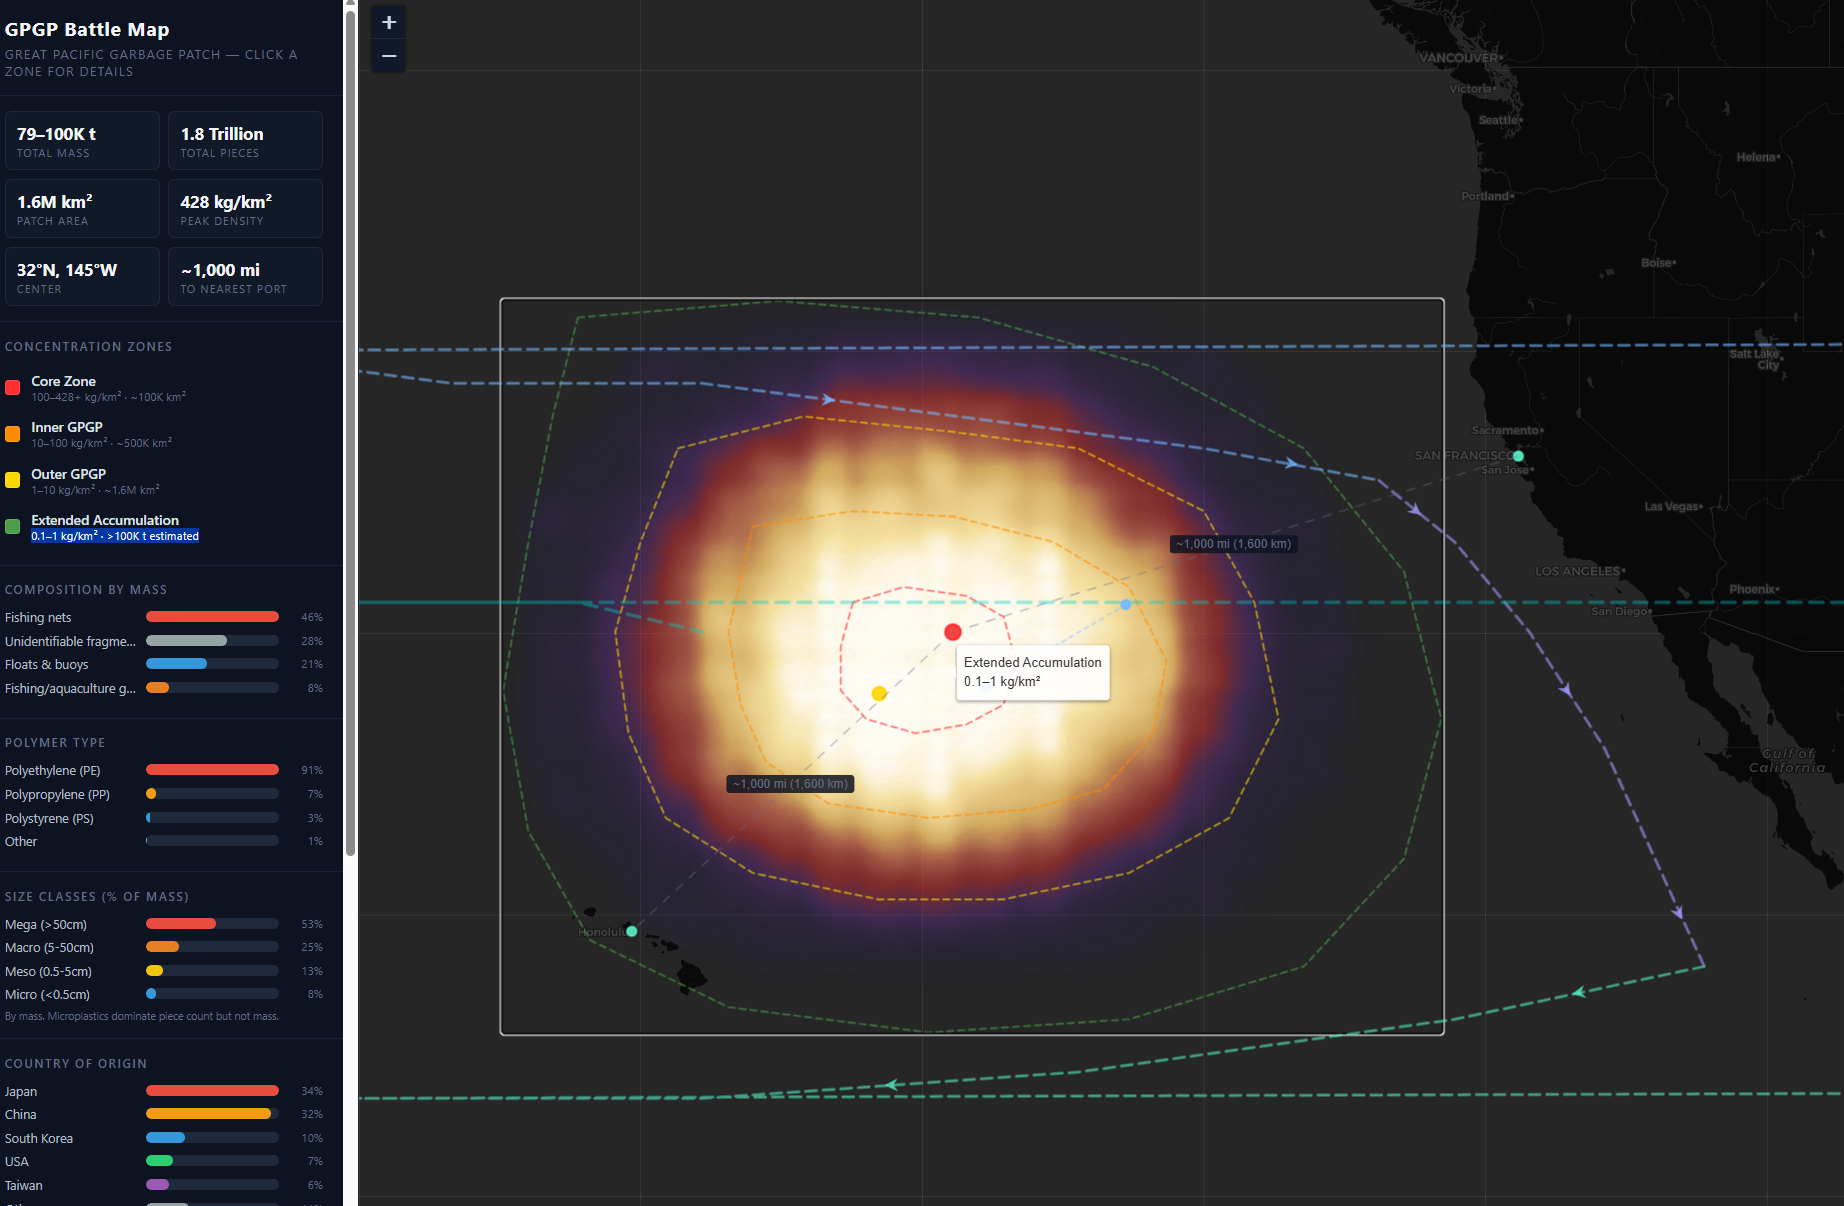Select the Extended Accumulation zone entry
1844x1206 pixels.
pos(105,520)
